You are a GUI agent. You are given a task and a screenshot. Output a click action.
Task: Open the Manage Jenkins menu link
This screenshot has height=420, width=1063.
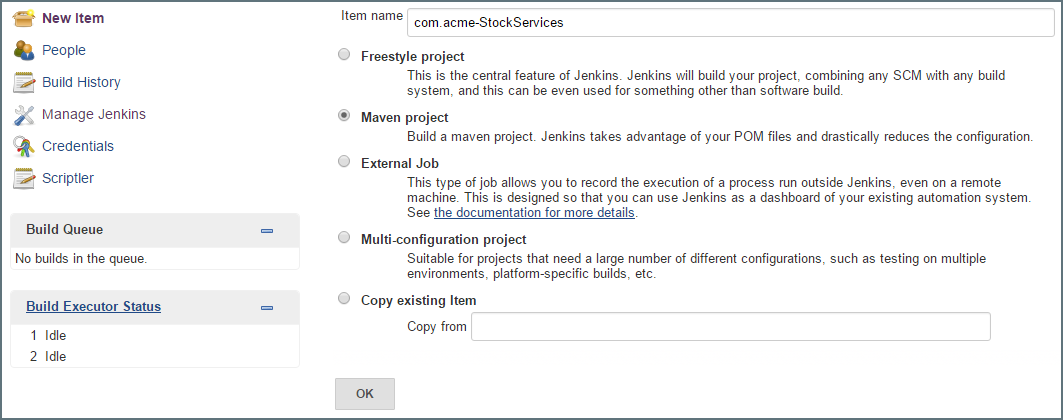pos(93,114)
